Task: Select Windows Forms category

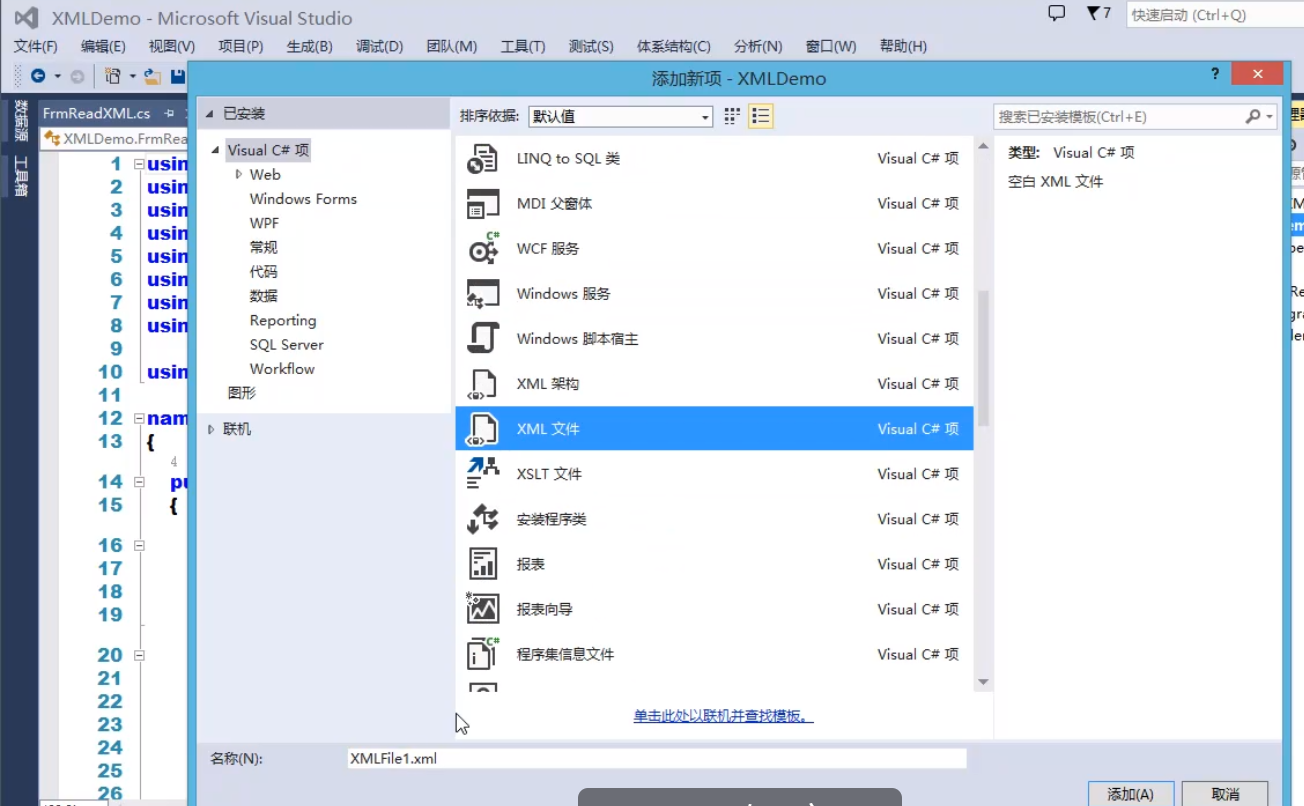Action: (303, 199)
